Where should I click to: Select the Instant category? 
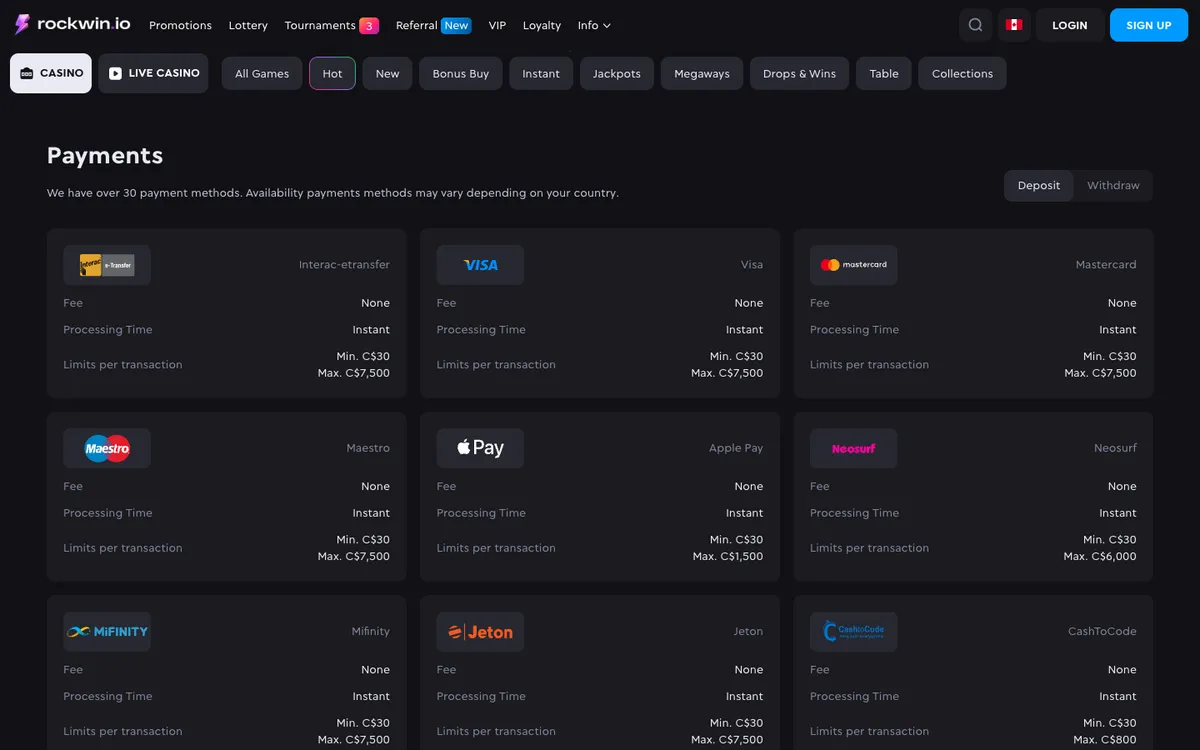[x=541, y=74]
